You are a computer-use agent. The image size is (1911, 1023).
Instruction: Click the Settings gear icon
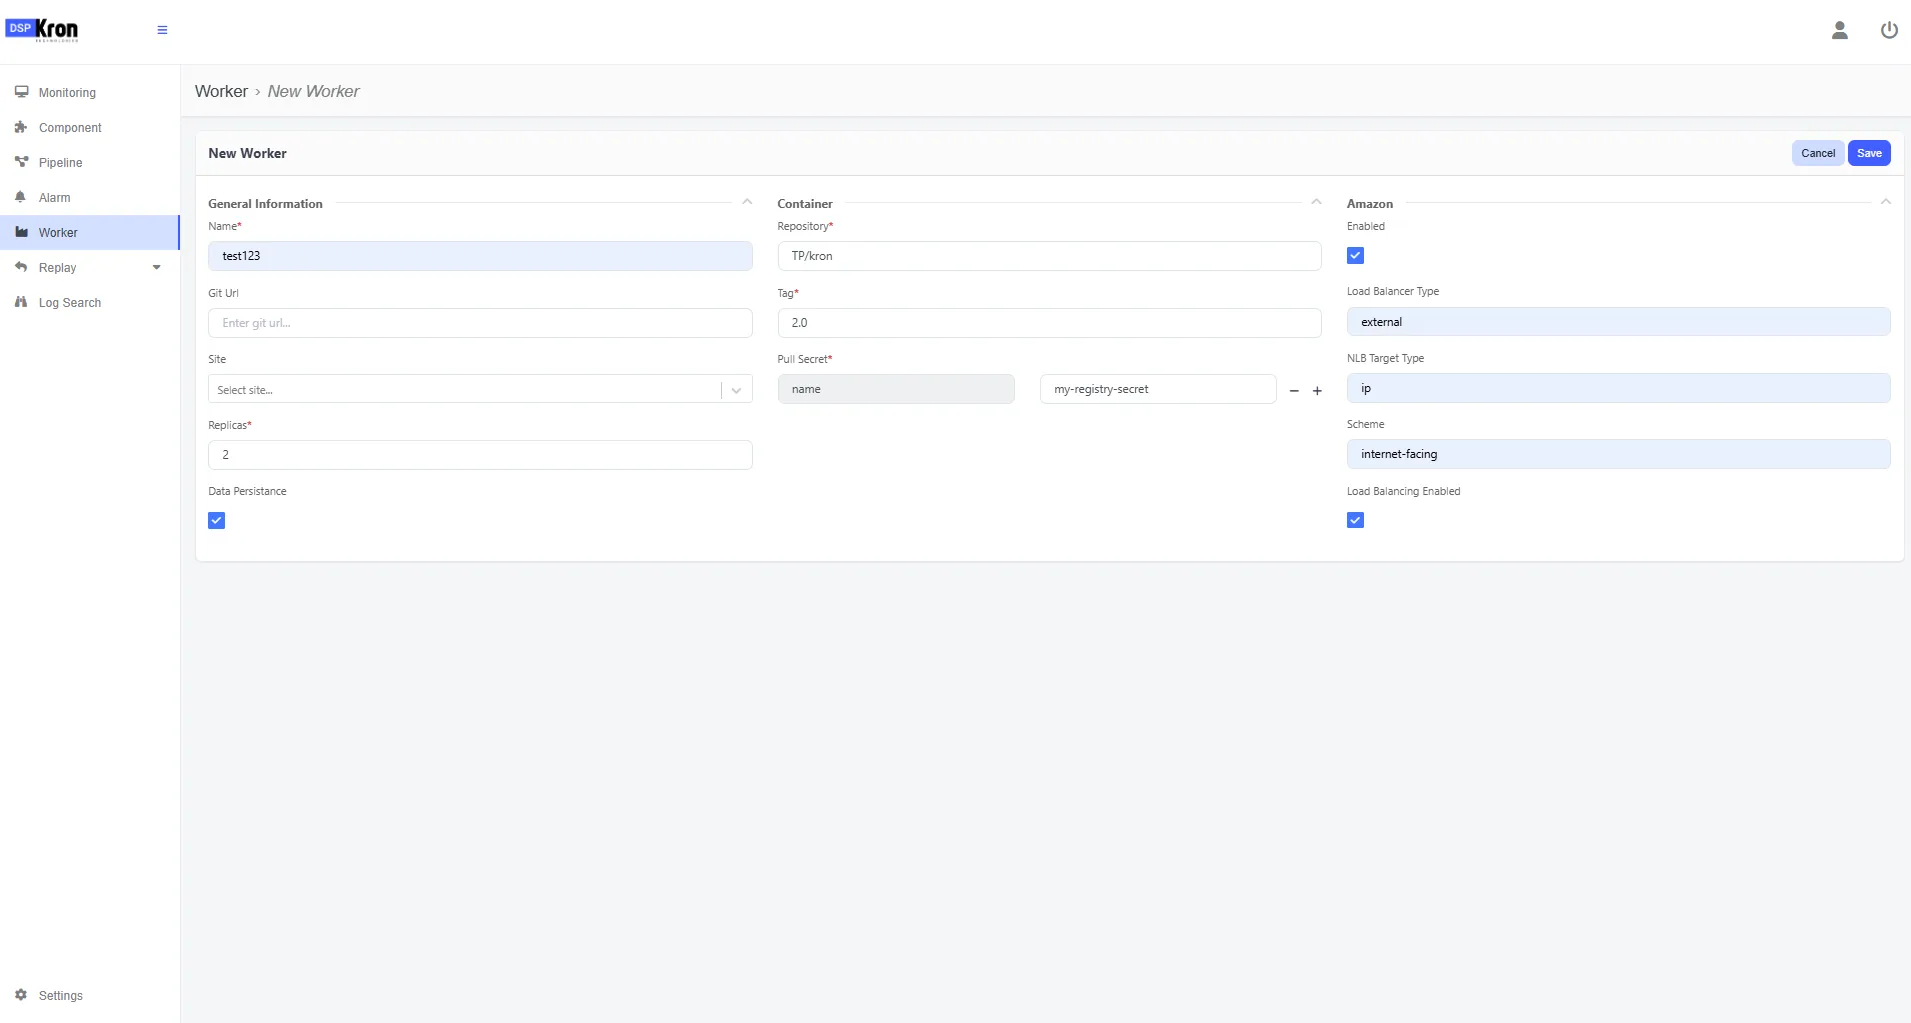click(x=21, y=995)
